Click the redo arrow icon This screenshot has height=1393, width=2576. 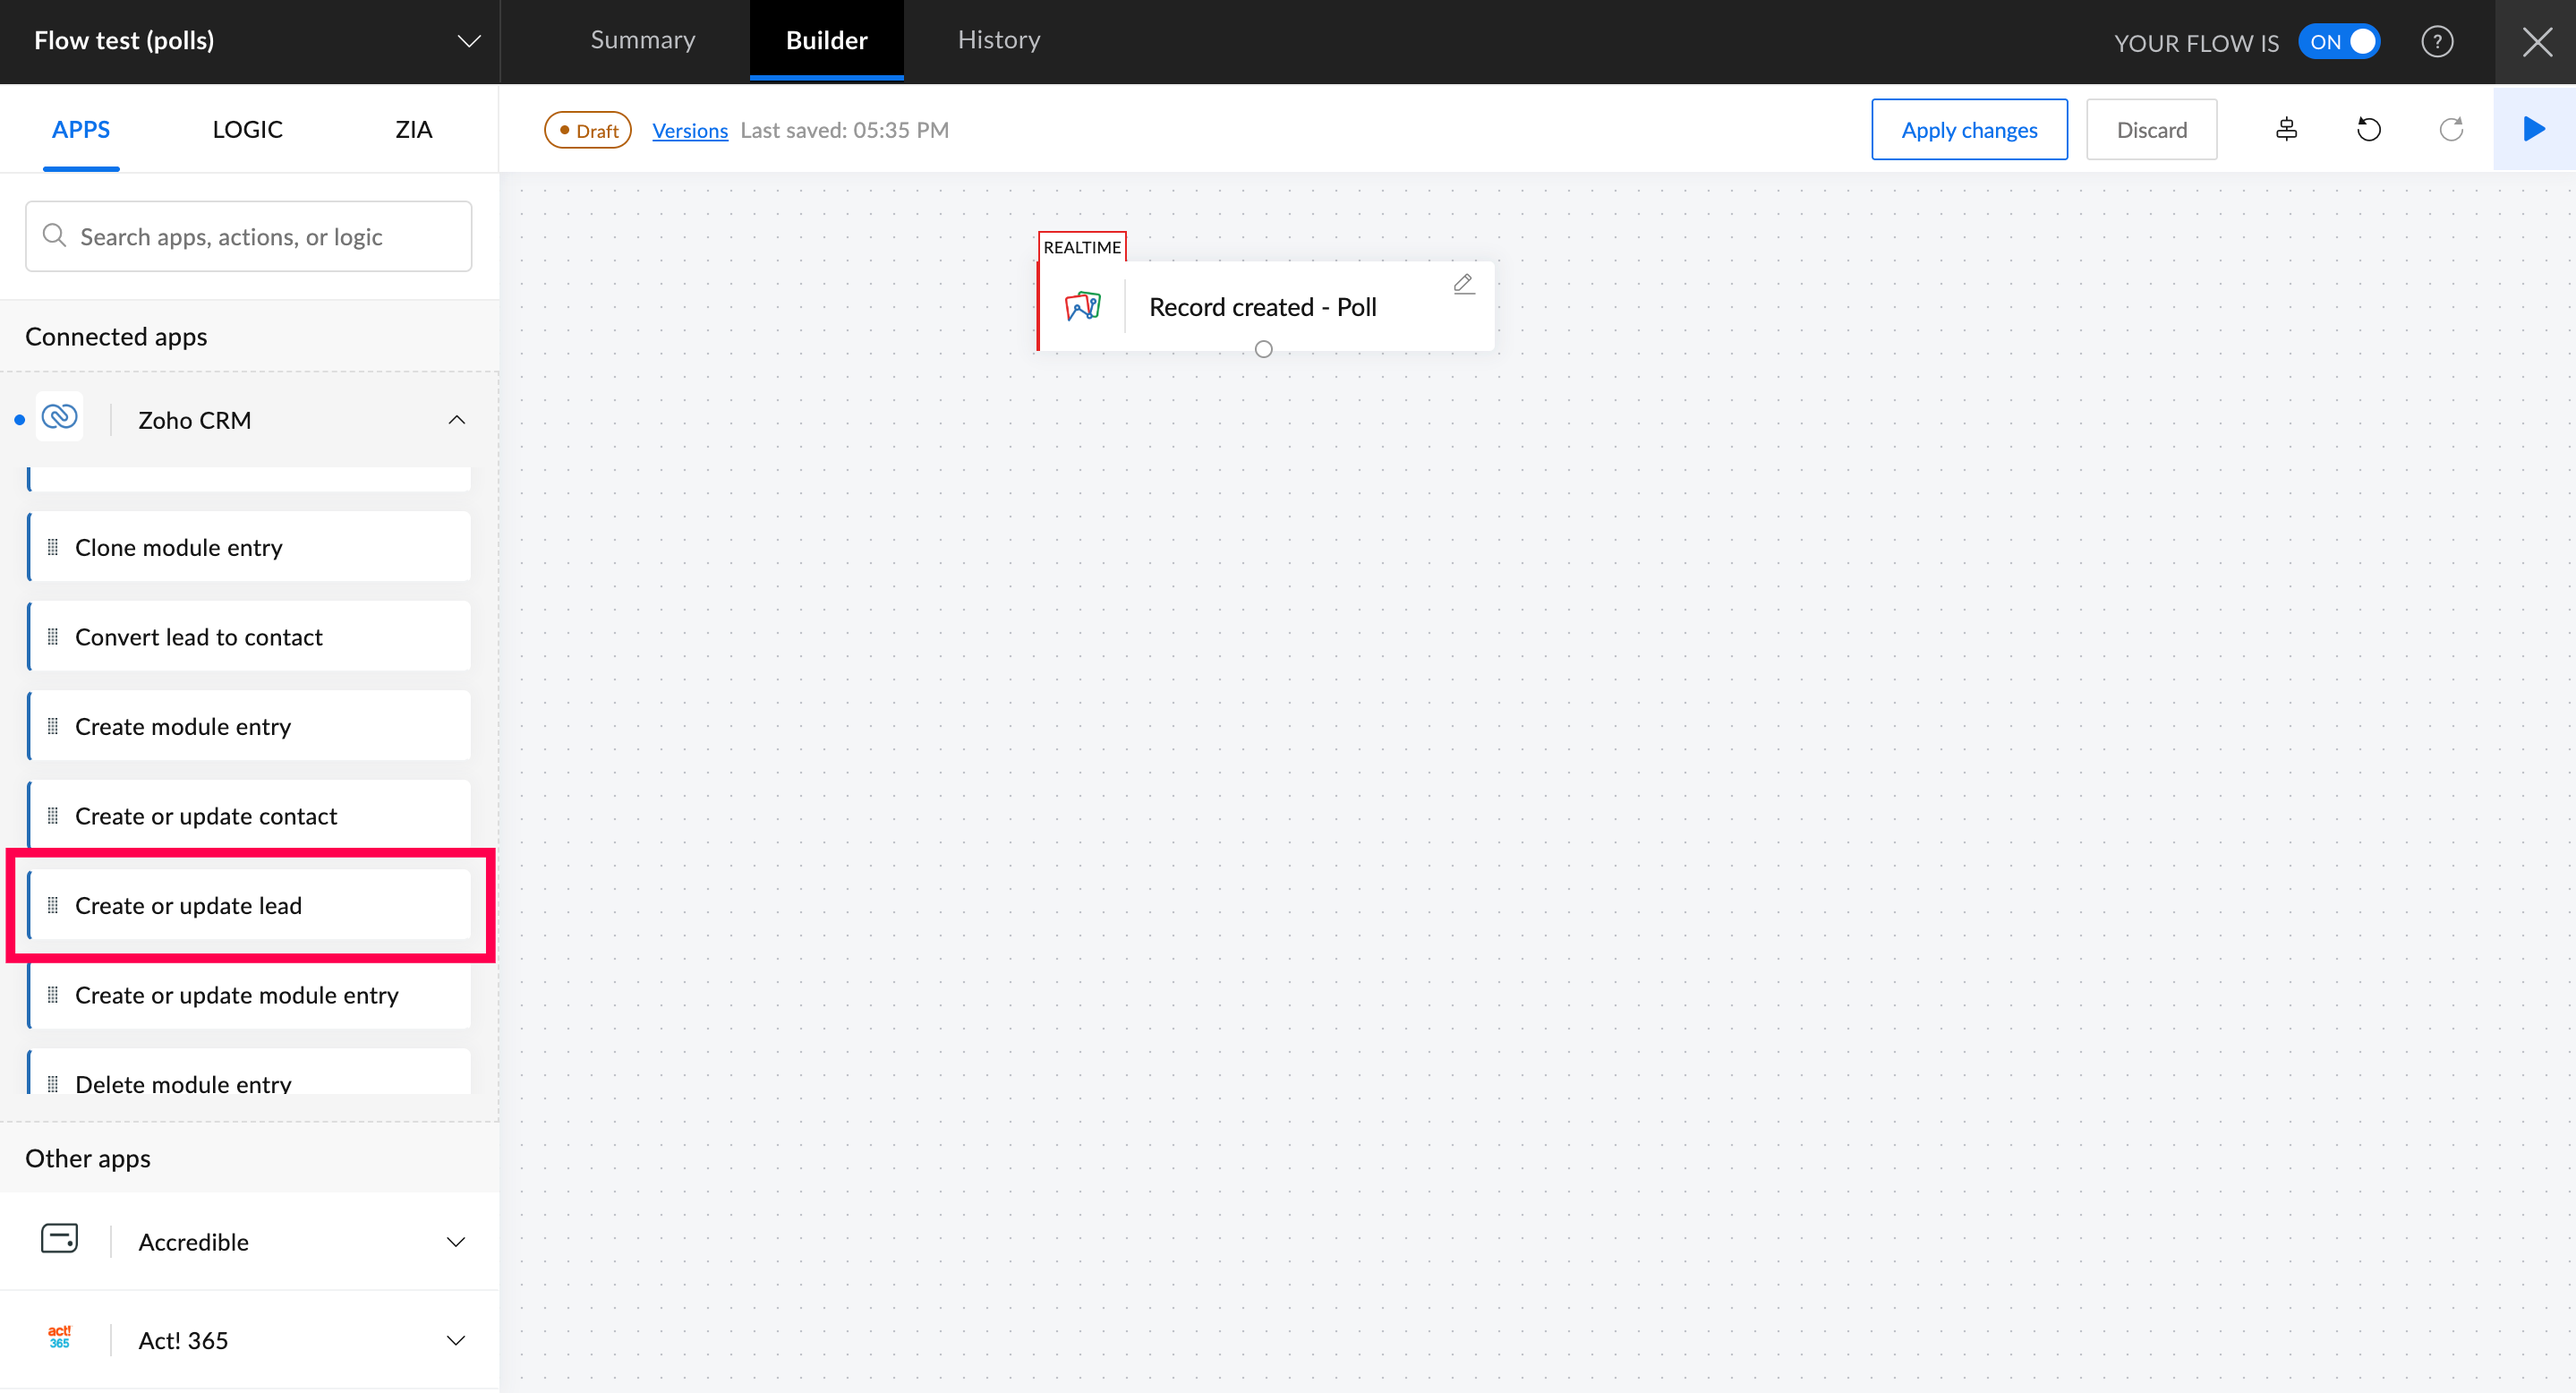point(2451,129)
